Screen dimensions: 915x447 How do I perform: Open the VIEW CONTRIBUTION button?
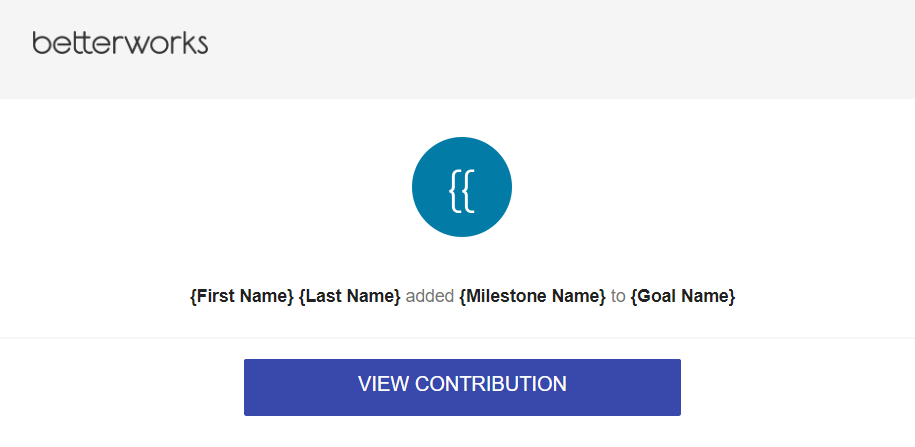click(462, 387)
